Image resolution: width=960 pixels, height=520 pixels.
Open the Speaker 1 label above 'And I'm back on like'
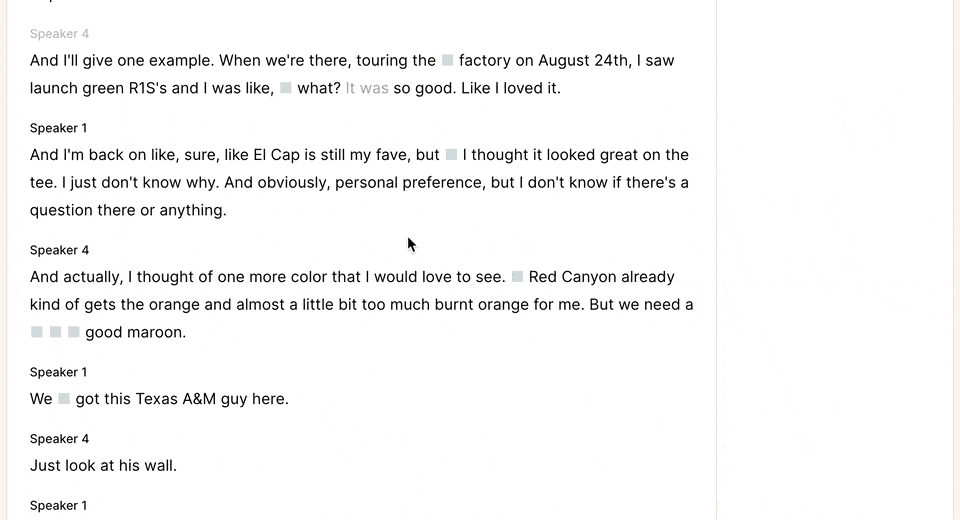coord(58,128)
